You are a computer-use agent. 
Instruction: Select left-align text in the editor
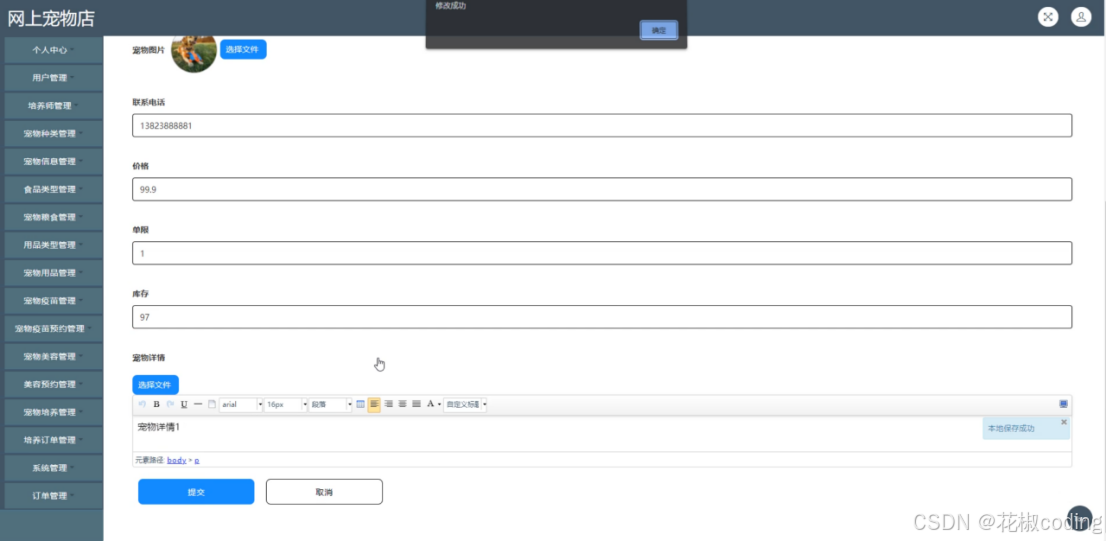(374, 404)
